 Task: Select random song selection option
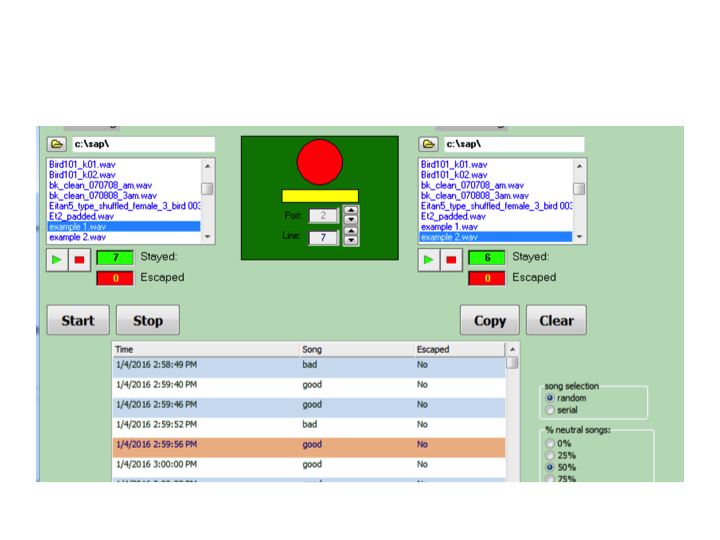coord(550,398)
